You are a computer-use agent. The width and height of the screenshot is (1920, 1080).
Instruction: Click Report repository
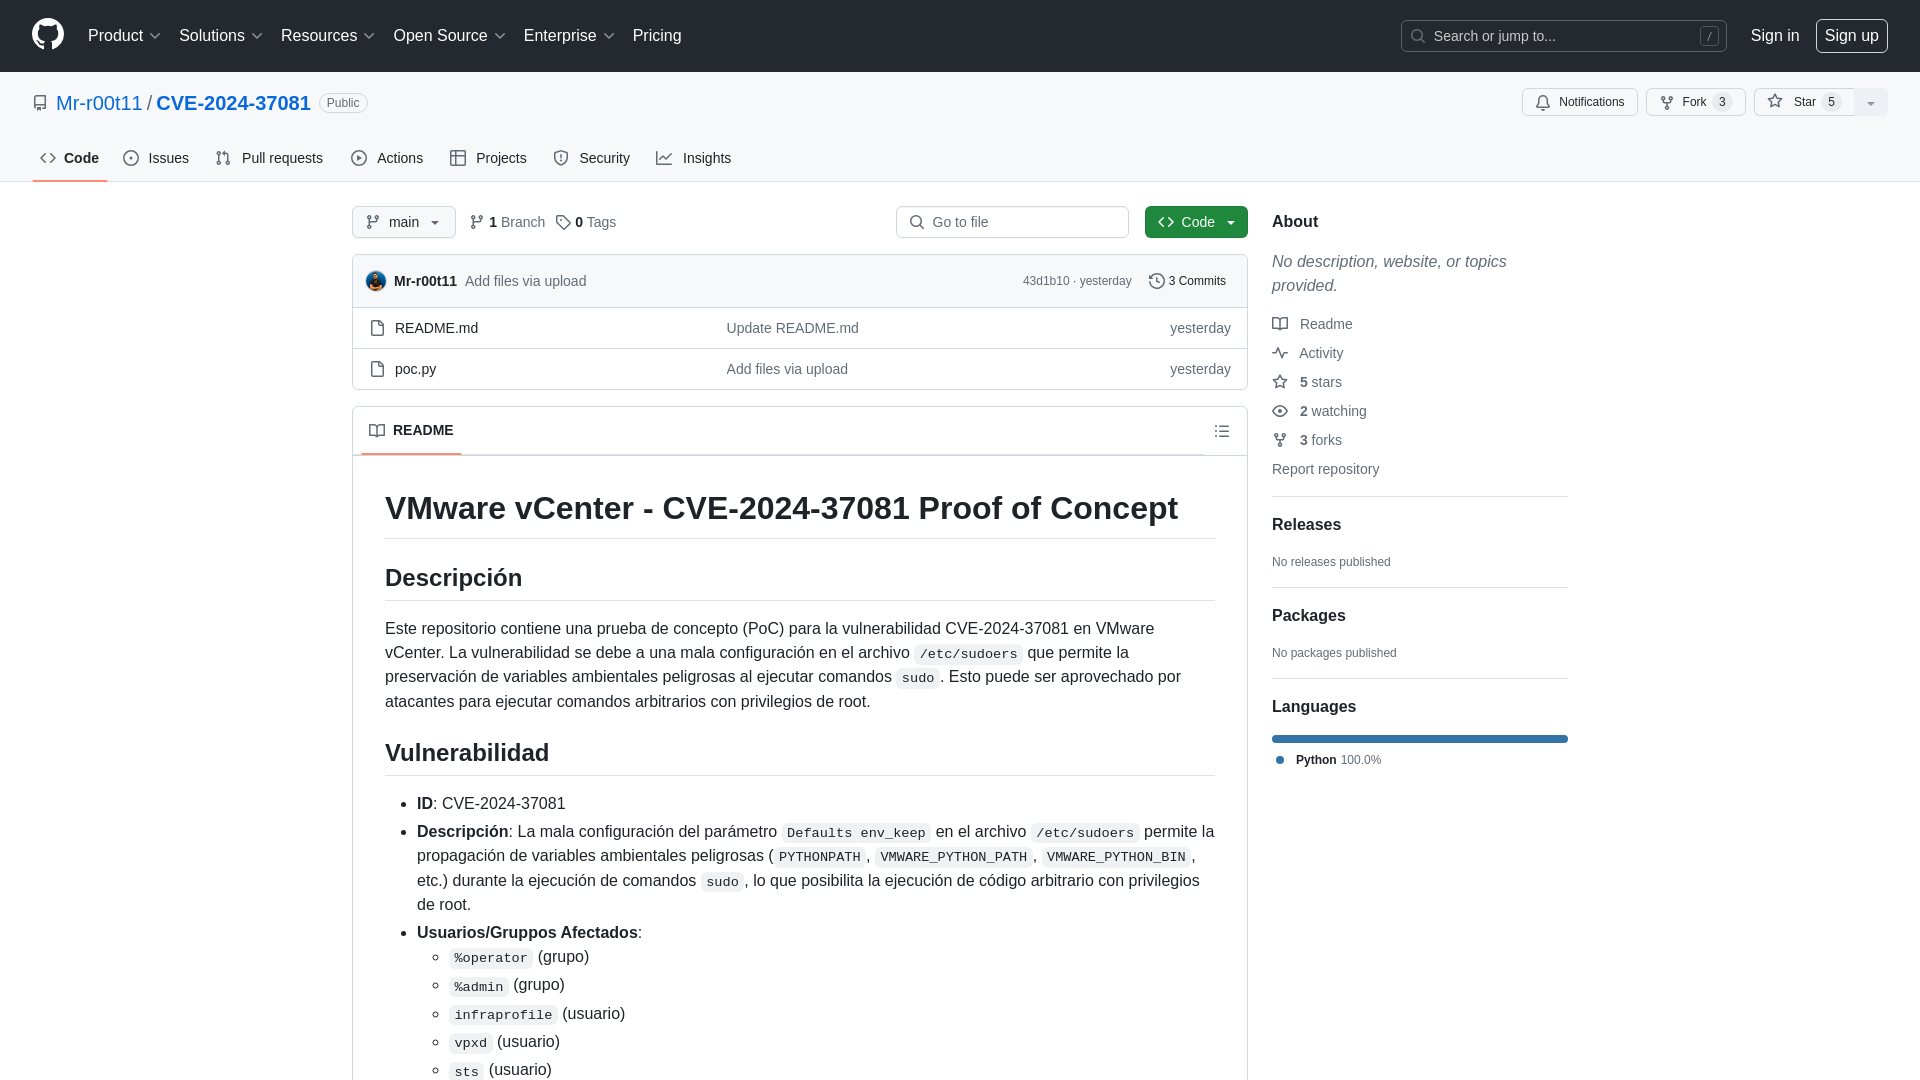coord(1325,469)
